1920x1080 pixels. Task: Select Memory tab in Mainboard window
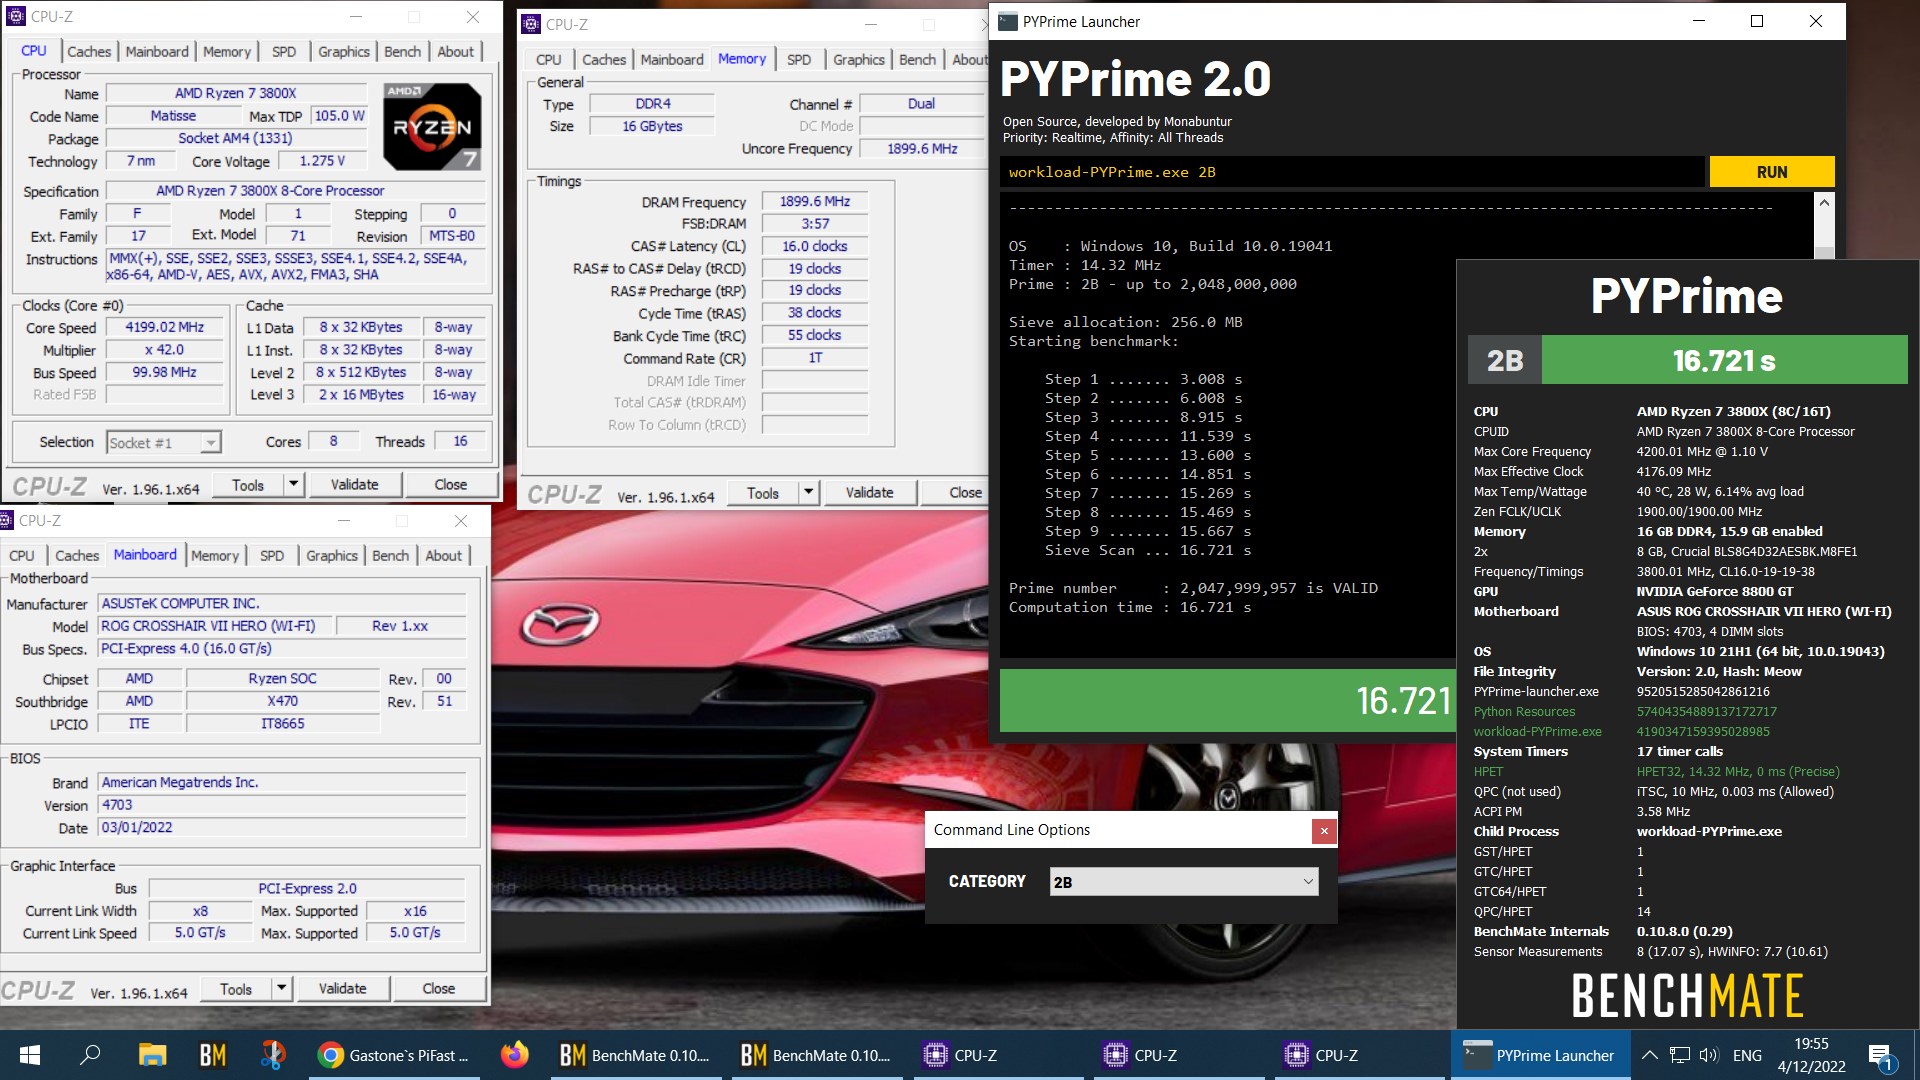pyautogui.click(x=215, y=556)
